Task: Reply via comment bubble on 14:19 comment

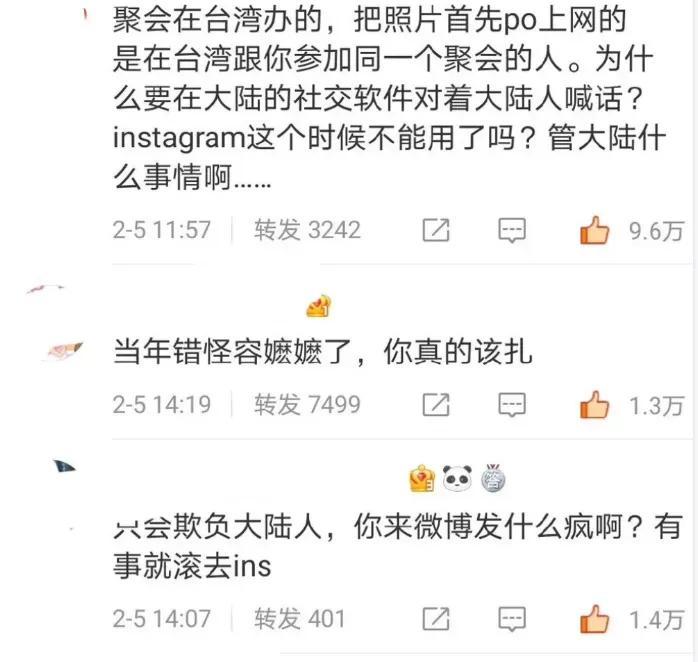Action: (512, 405)
